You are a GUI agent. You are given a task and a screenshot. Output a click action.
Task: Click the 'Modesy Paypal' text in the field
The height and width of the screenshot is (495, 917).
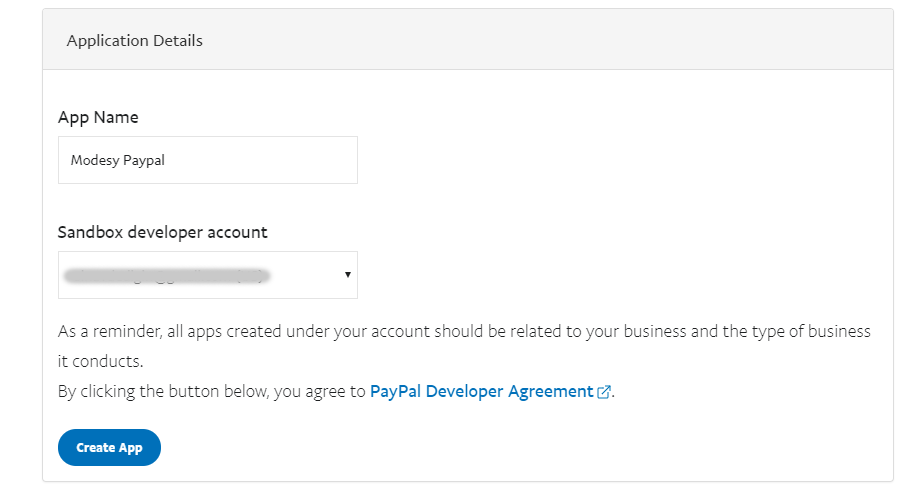tap(117, 160)
